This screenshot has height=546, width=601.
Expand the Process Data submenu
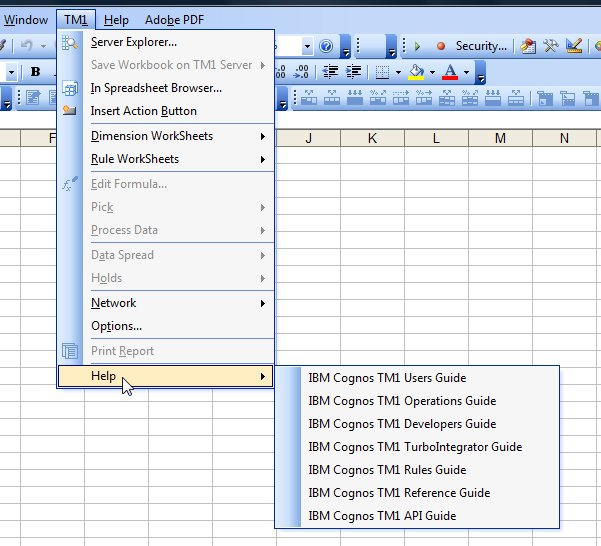click(x=166, y=230)
